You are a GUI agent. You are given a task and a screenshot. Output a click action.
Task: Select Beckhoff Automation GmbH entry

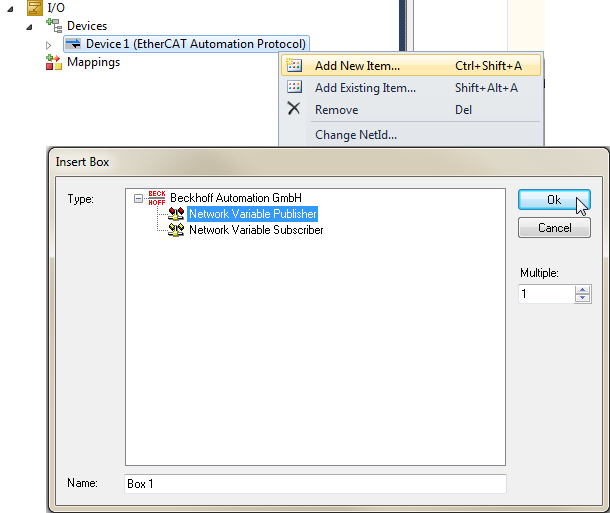(236, 198)
